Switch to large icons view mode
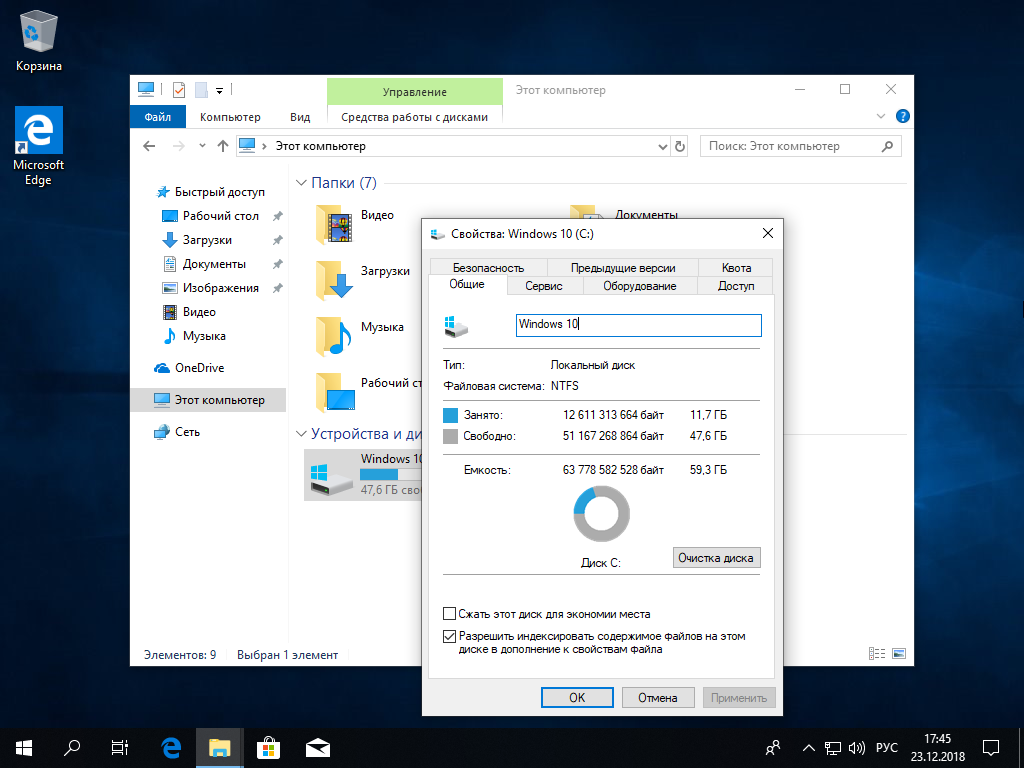 (x=898, y=655)
